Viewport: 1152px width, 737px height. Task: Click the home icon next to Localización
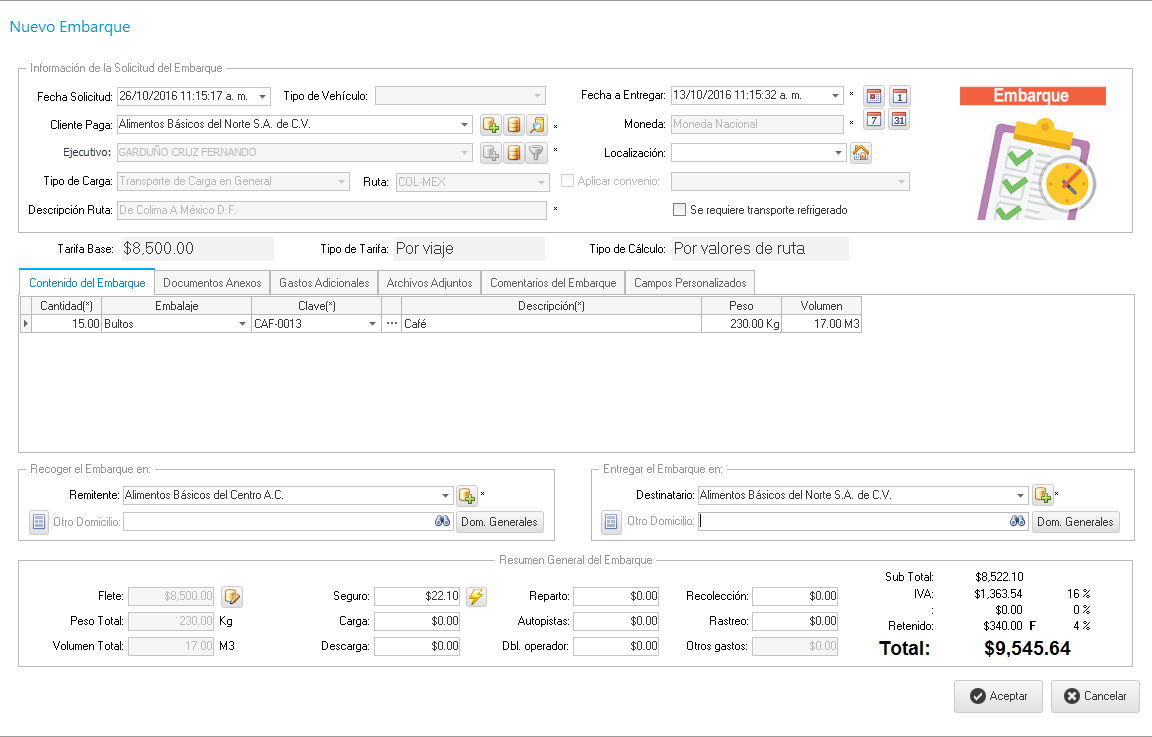pos(860,153)
